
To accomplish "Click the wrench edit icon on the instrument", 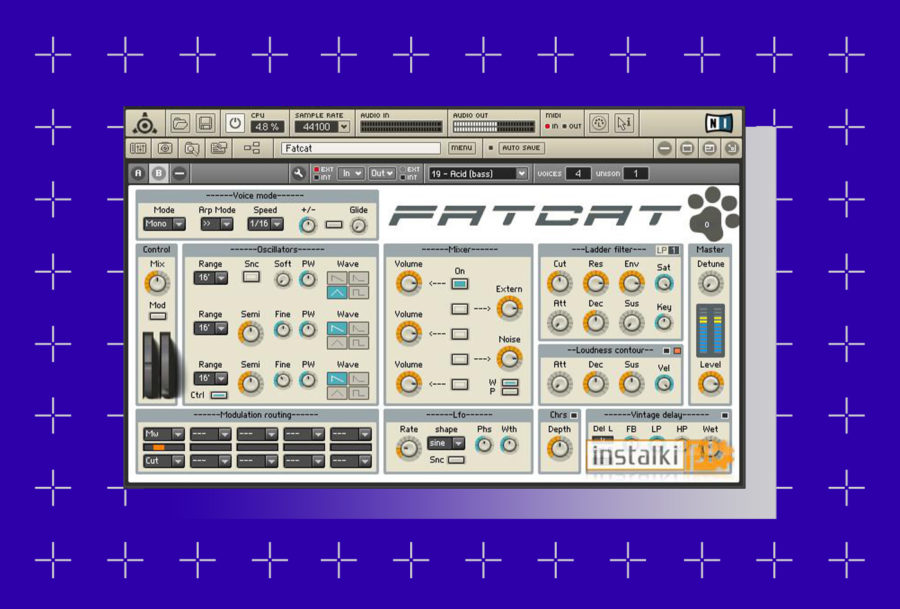I will (299, 173).
